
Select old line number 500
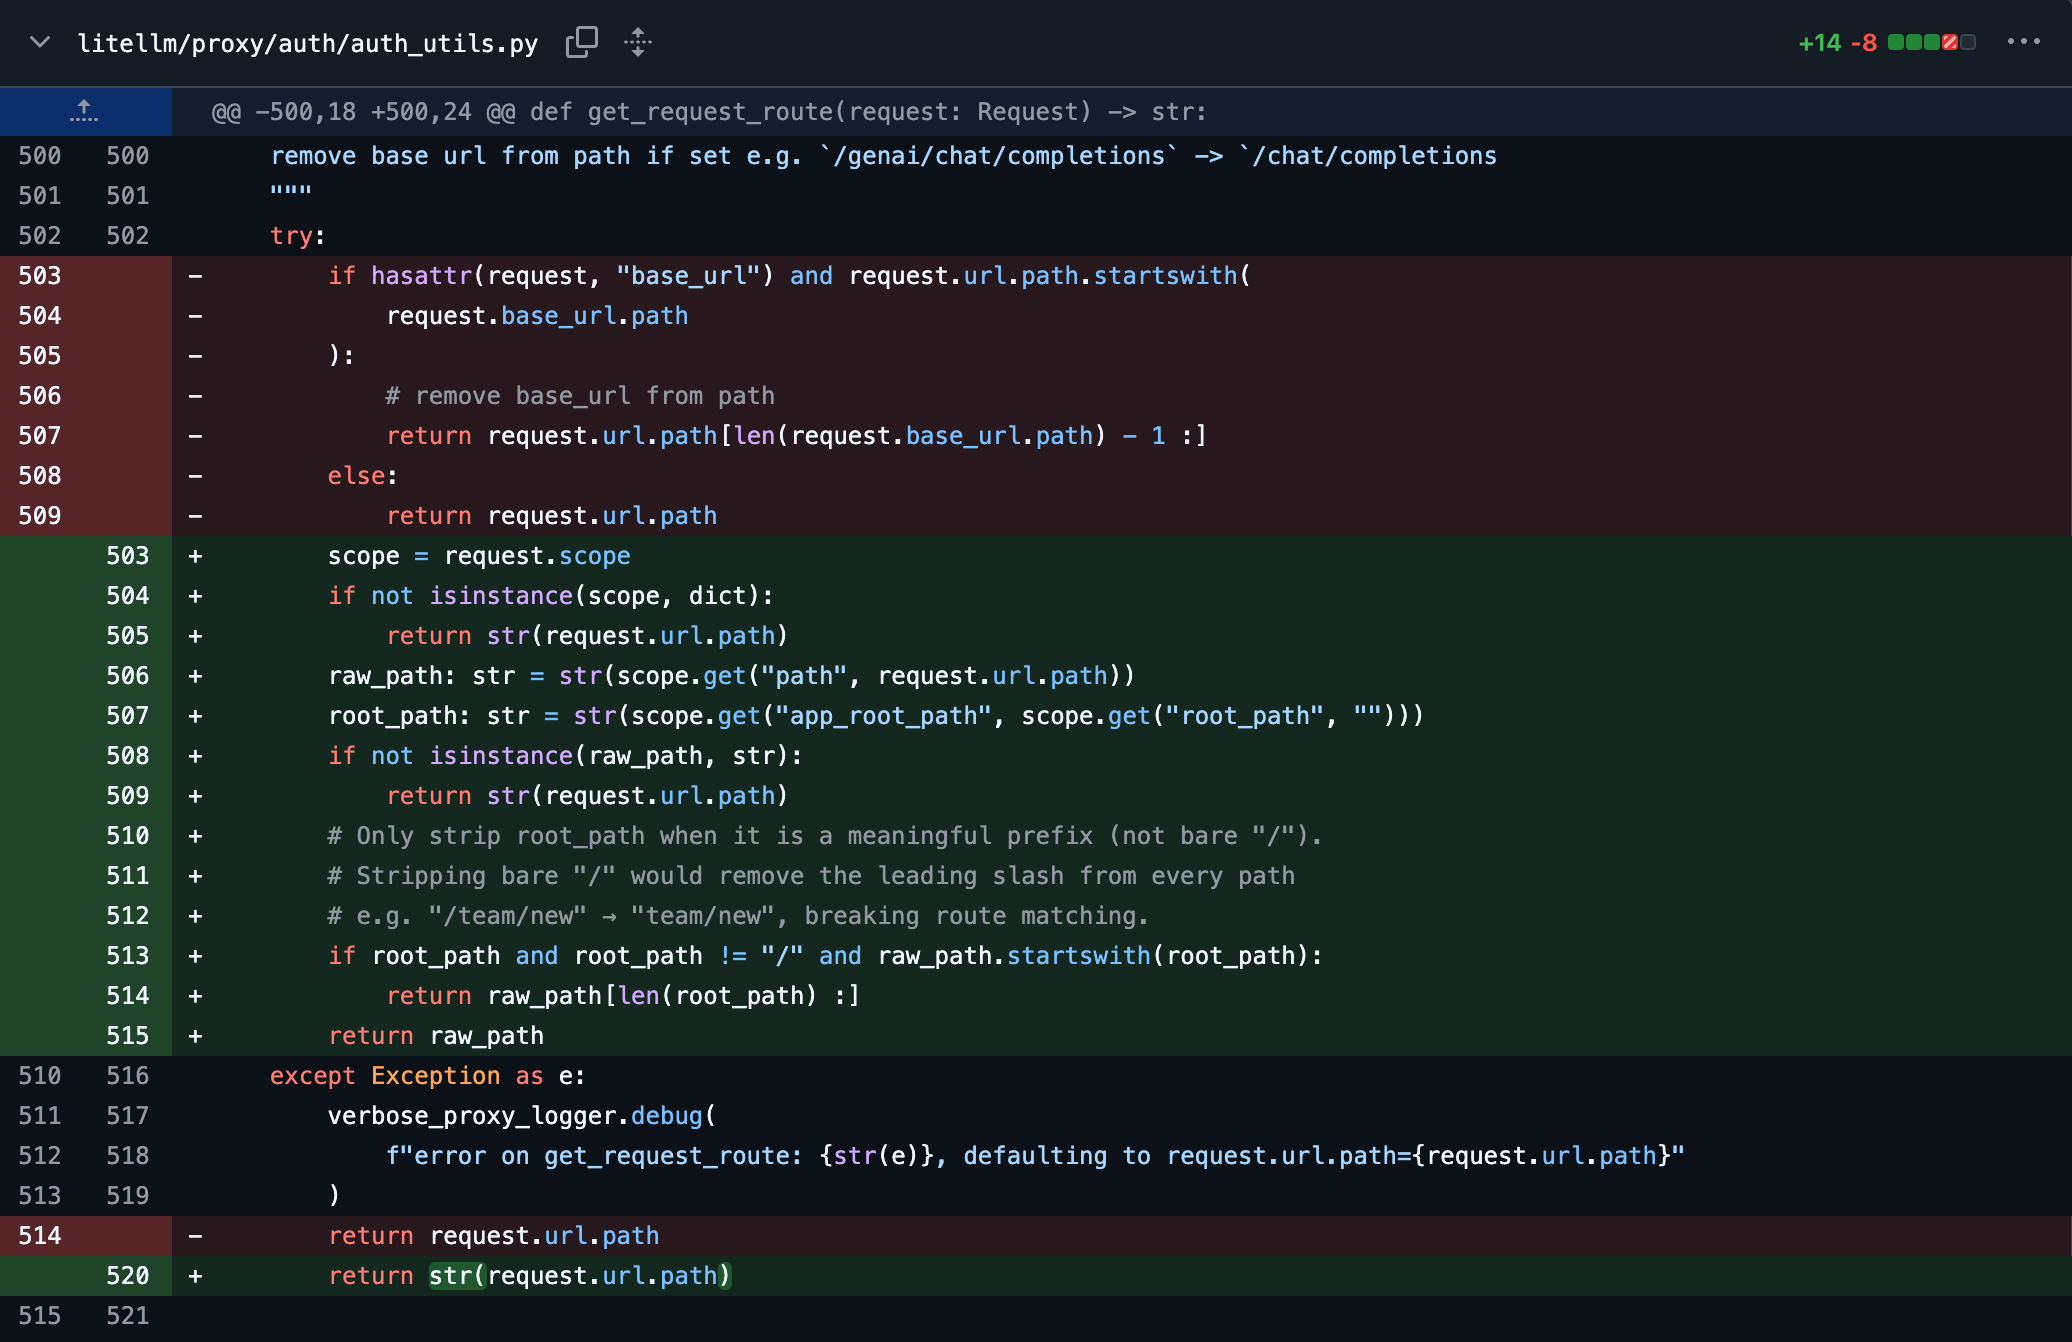pos(40,156)
